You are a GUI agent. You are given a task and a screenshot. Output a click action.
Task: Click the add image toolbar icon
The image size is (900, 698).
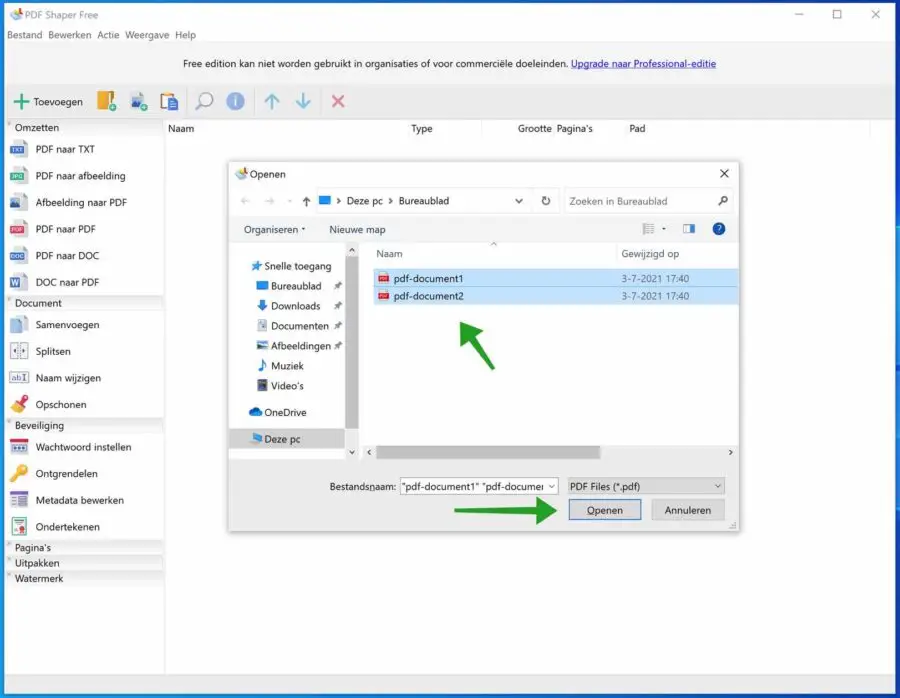pyautogui.click(x=138, y=102)
